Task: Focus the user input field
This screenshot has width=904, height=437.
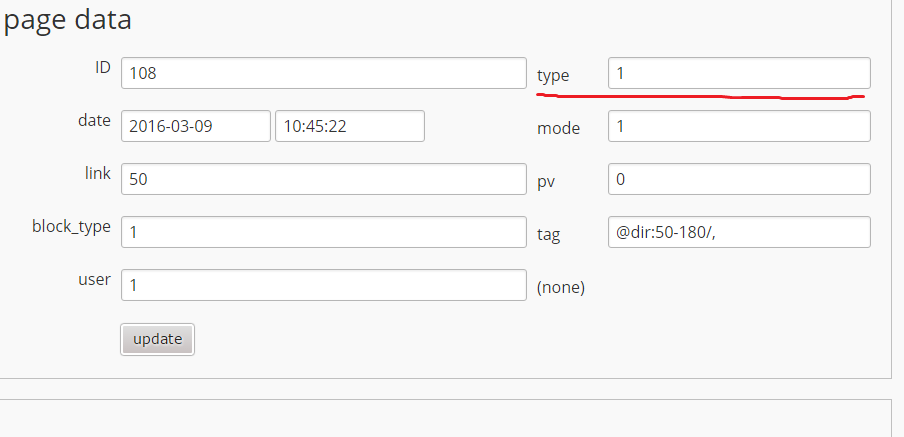Action: click(323, 285)
